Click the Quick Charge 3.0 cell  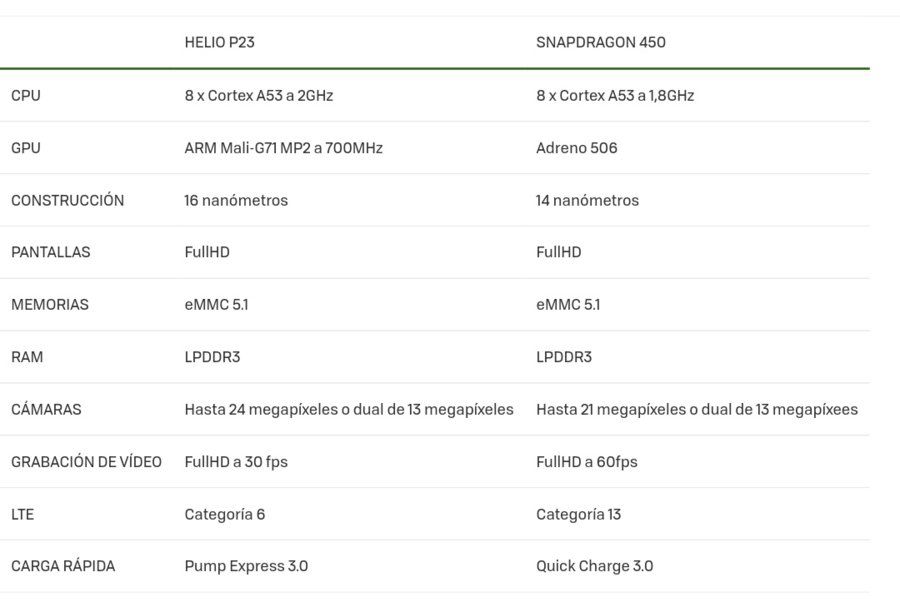595,566
